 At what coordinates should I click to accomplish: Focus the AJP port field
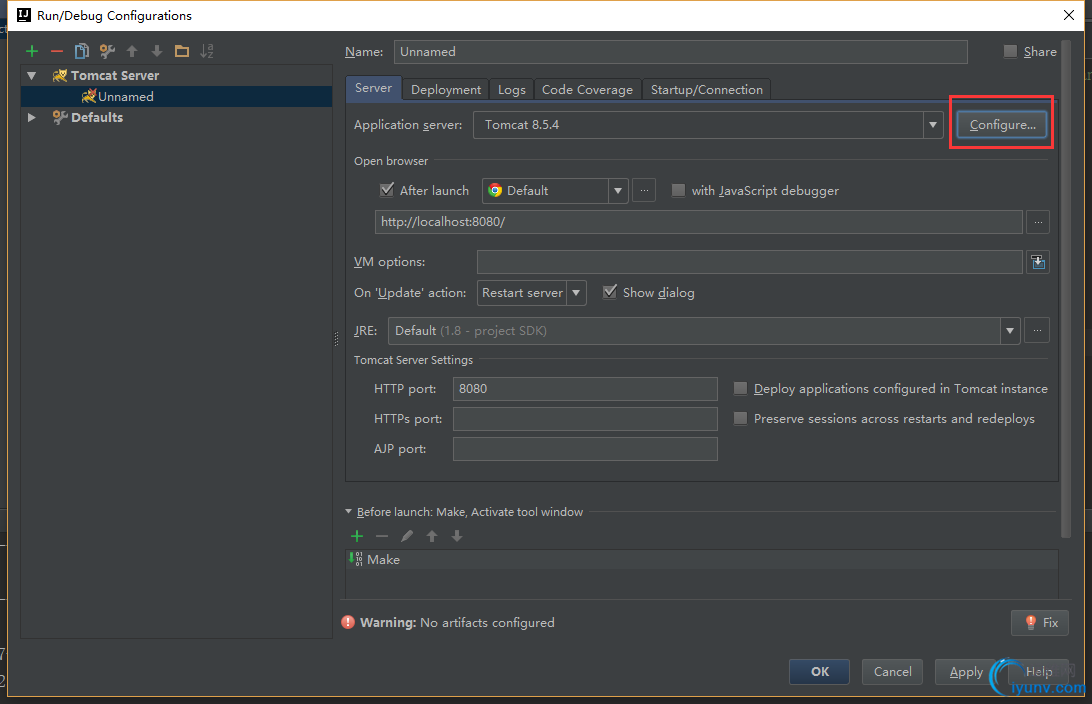(x=585, y=449)
